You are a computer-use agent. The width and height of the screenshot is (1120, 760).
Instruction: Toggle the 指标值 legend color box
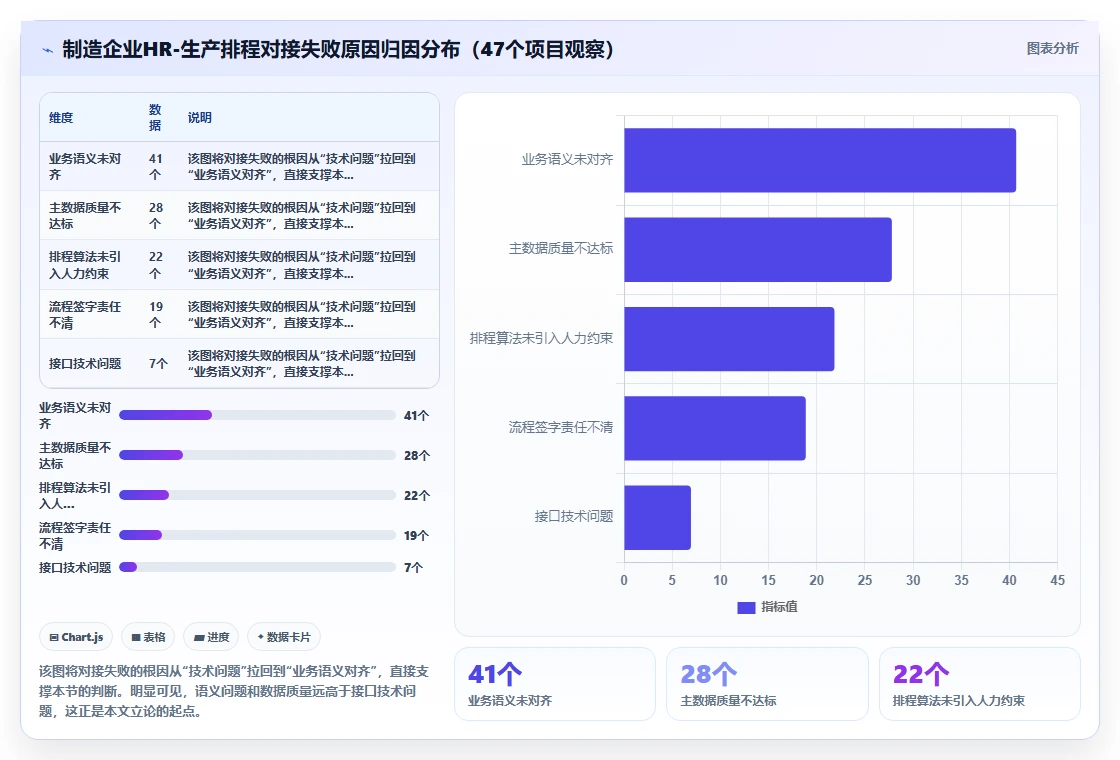[x=746, y=607]
